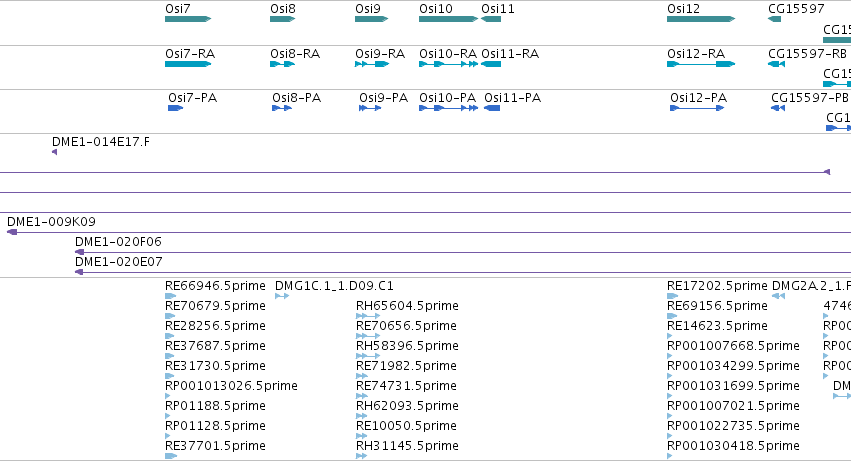Image resolution: width=851 pixels, height=461 pixels.
Task: Click the Osi12 gene arrow bar
Action: tap(701, 19)
